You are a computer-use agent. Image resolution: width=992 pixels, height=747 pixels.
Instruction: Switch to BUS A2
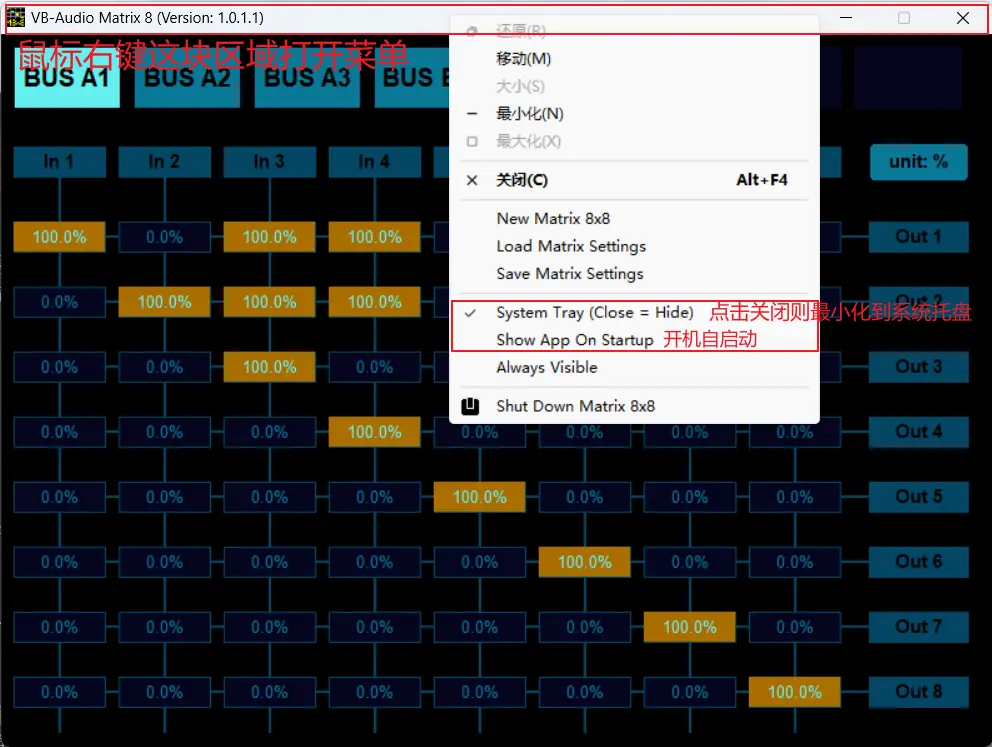coord(187,77)
